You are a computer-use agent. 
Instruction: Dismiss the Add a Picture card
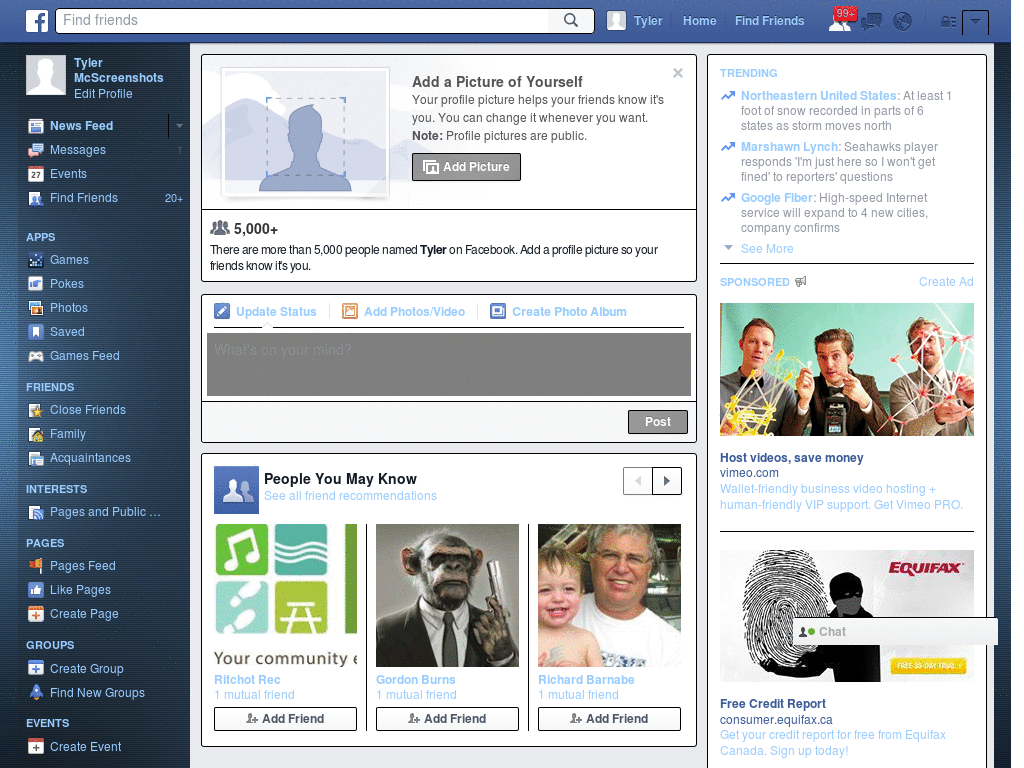(x=678, y=73)
